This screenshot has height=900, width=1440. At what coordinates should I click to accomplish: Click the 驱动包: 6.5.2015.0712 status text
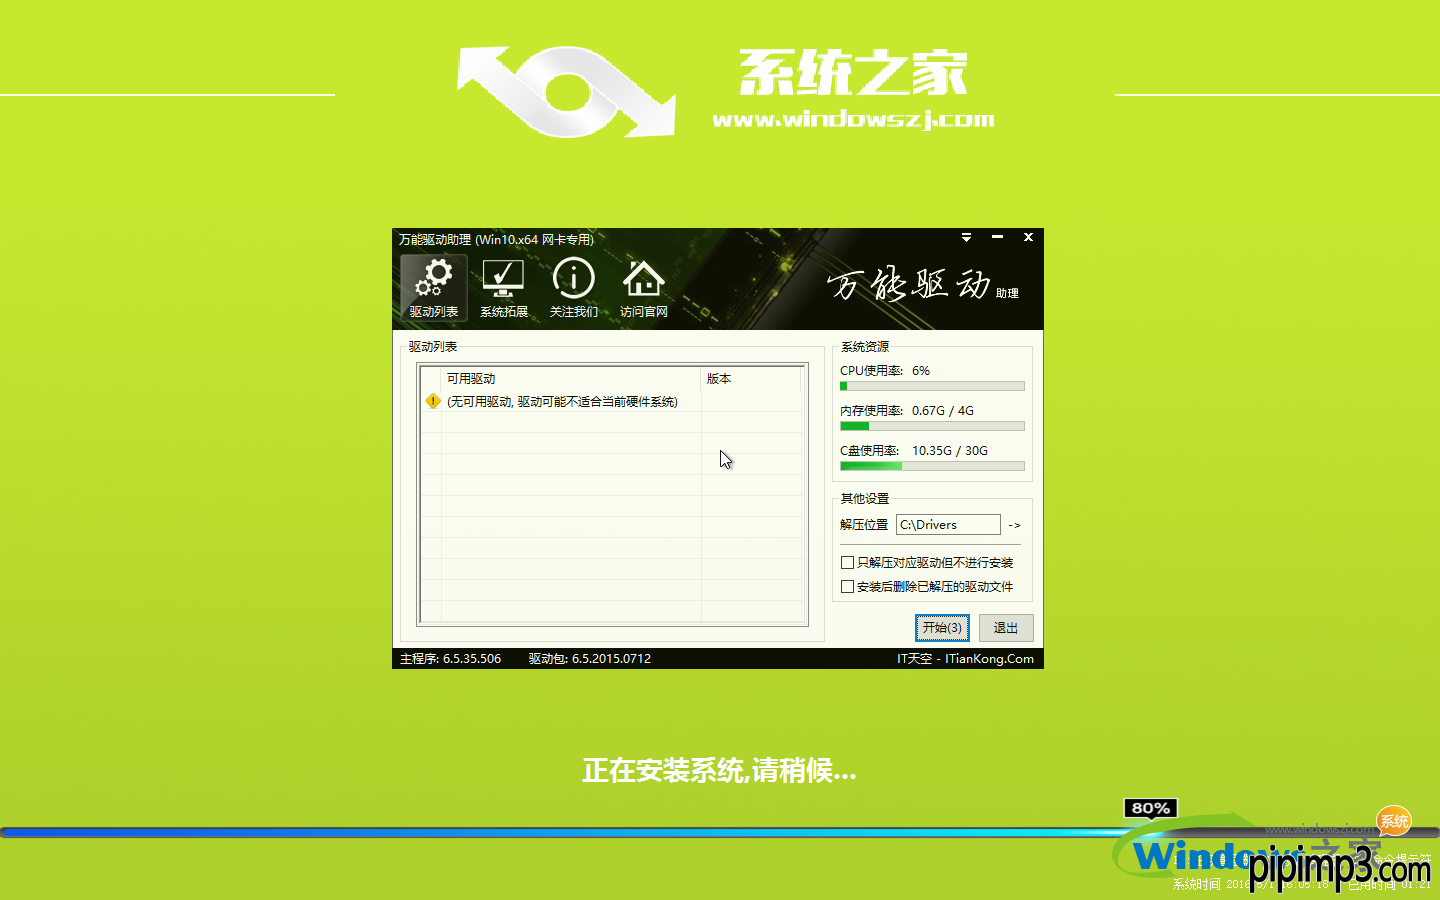point(590,659)
